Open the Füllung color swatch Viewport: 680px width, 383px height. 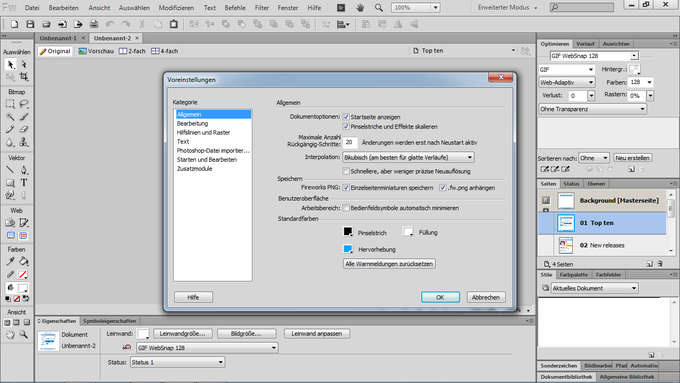point(407,232)
